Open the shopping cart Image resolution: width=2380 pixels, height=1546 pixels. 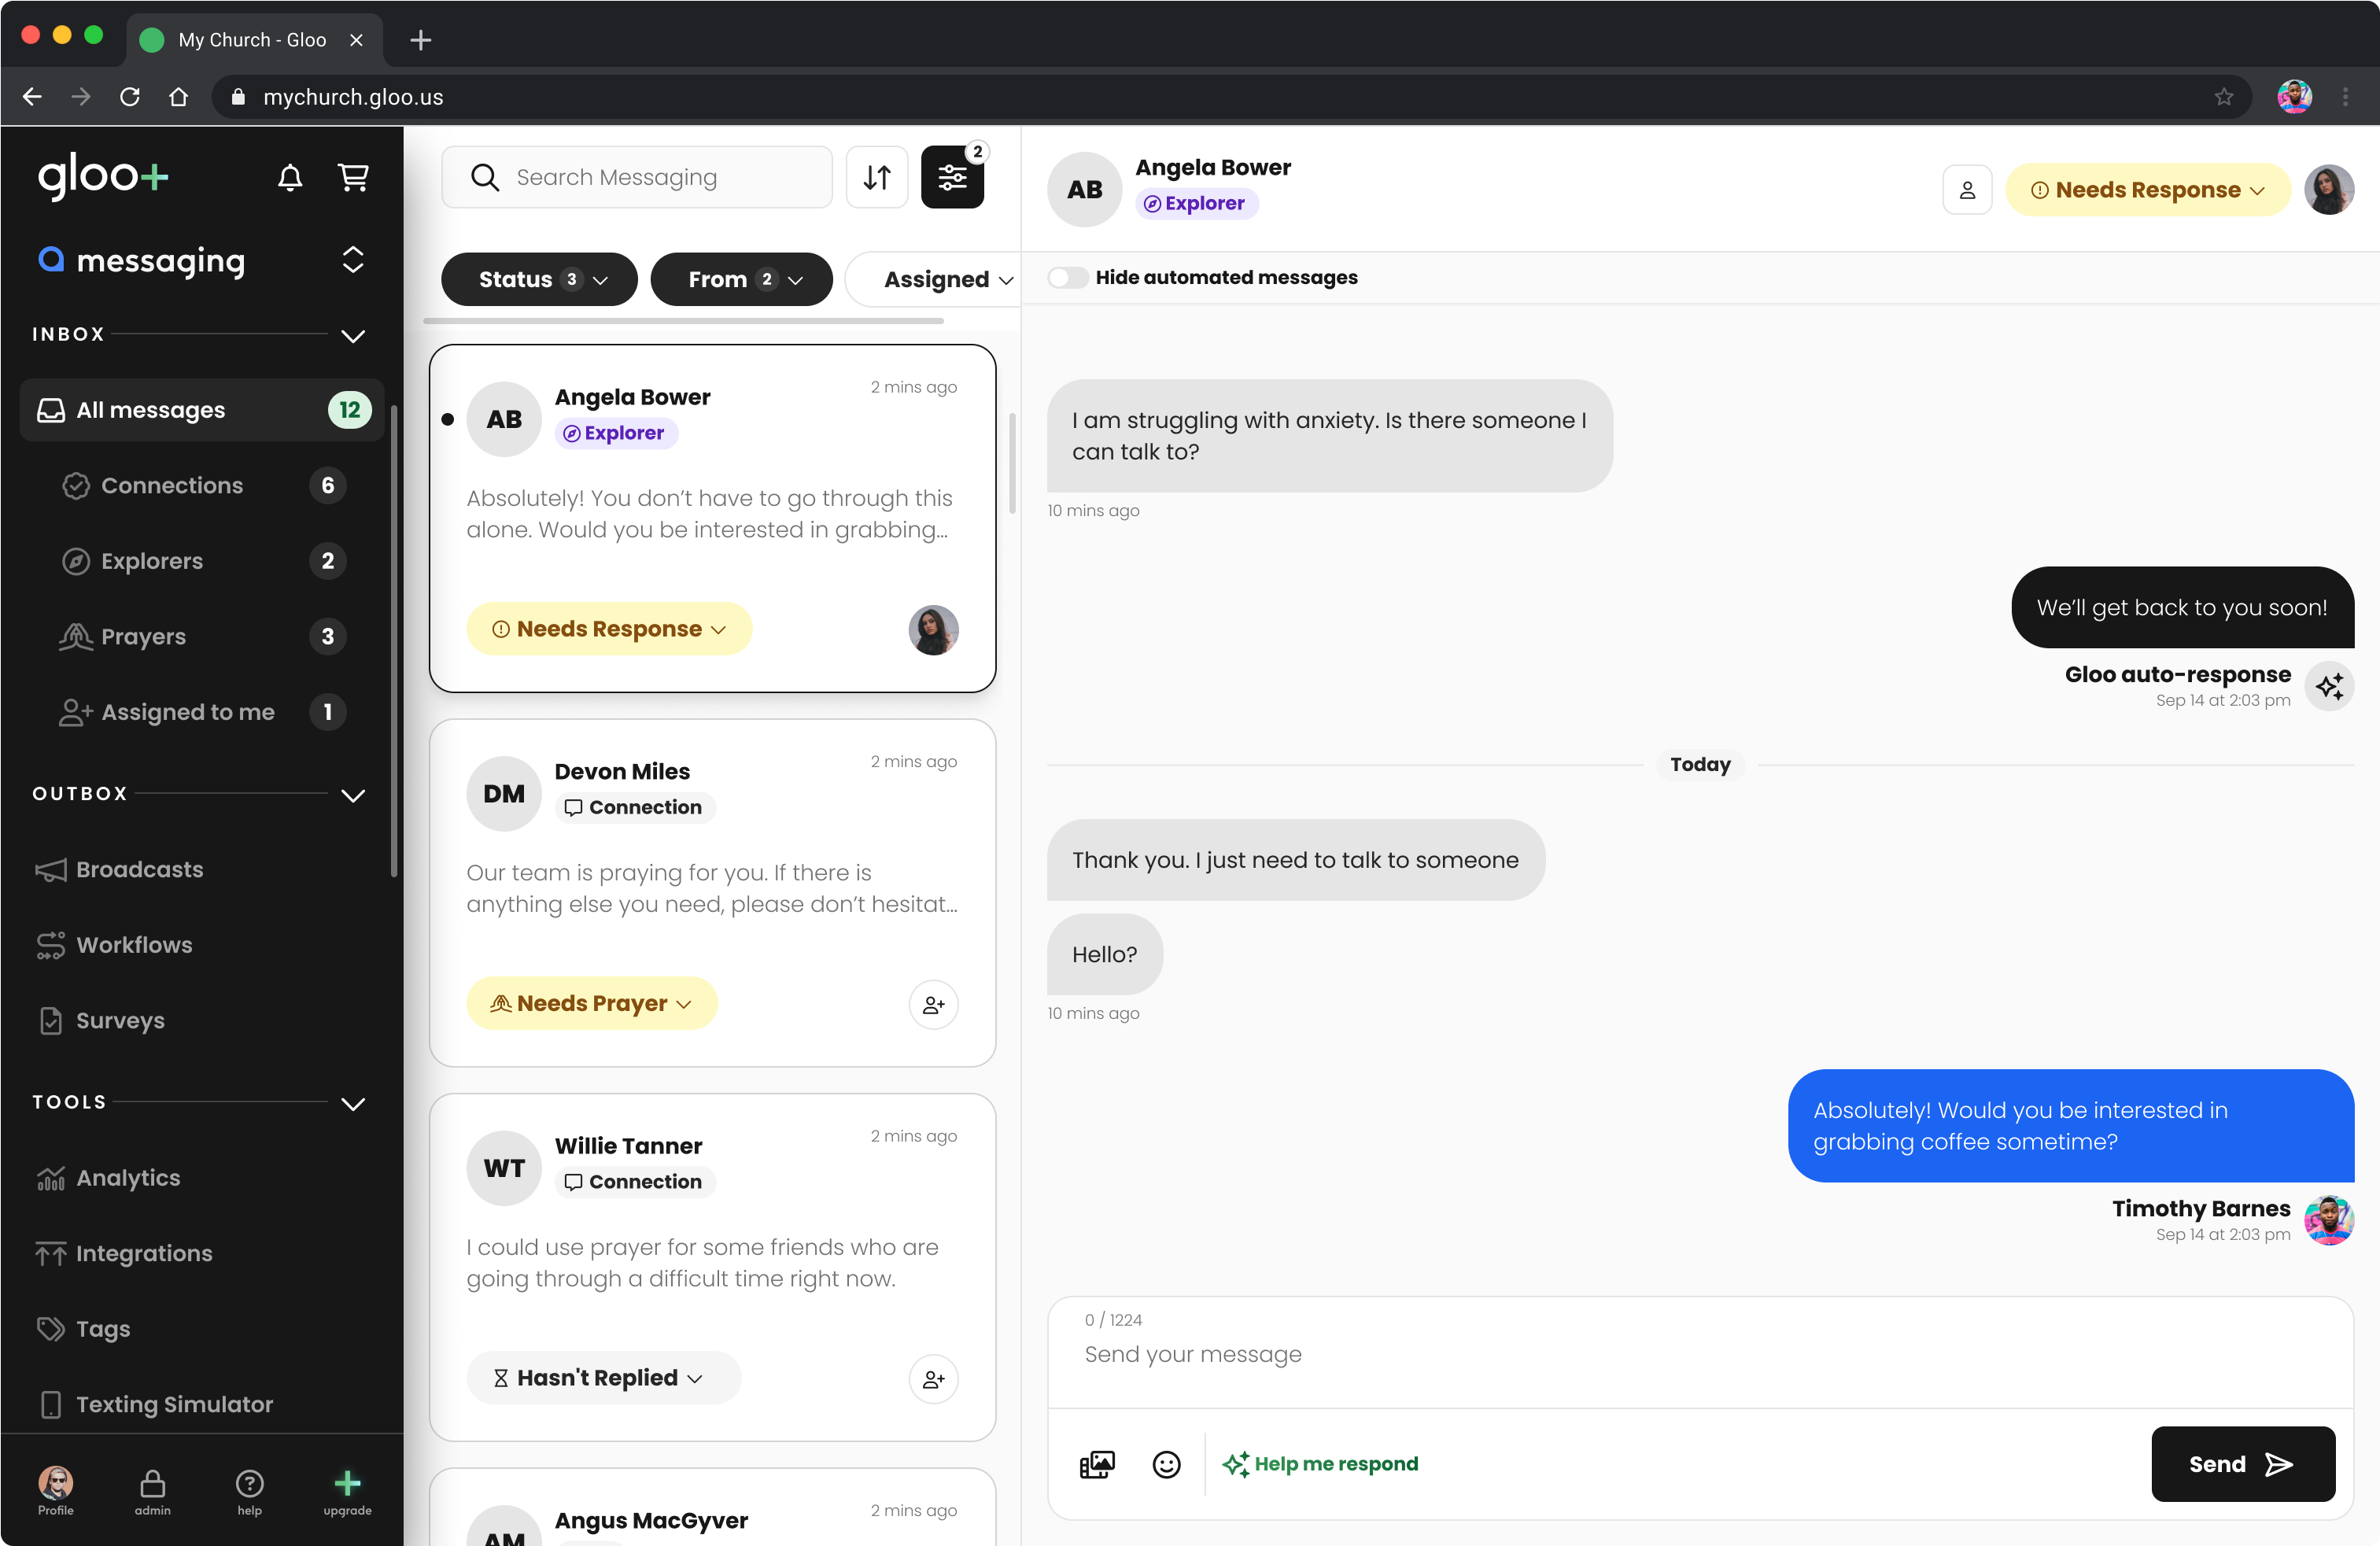point(355,177)
